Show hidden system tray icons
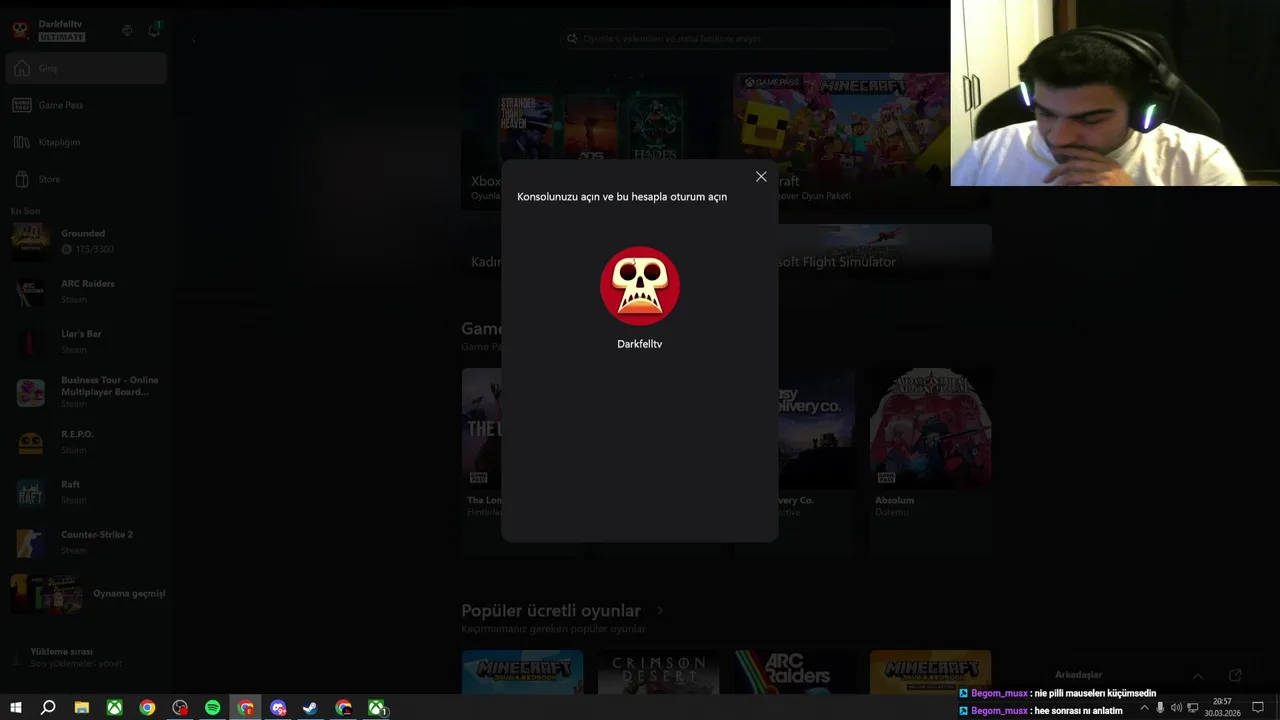Image resolution: width=1280 pixels, height=720 pixels. (1144, 708)
